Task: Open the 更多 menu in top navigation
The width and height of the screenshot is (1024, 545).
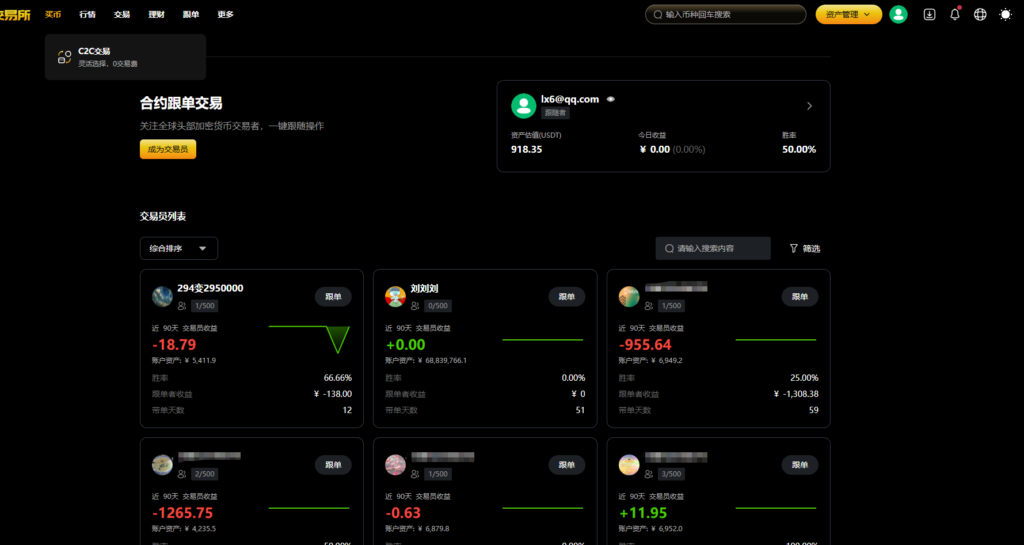Action: [225, 15]
